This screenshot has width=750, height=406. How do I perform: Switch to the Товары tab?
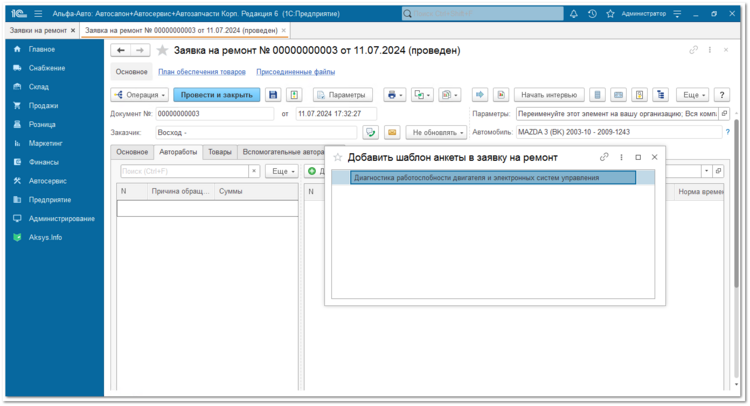[220, 152]
